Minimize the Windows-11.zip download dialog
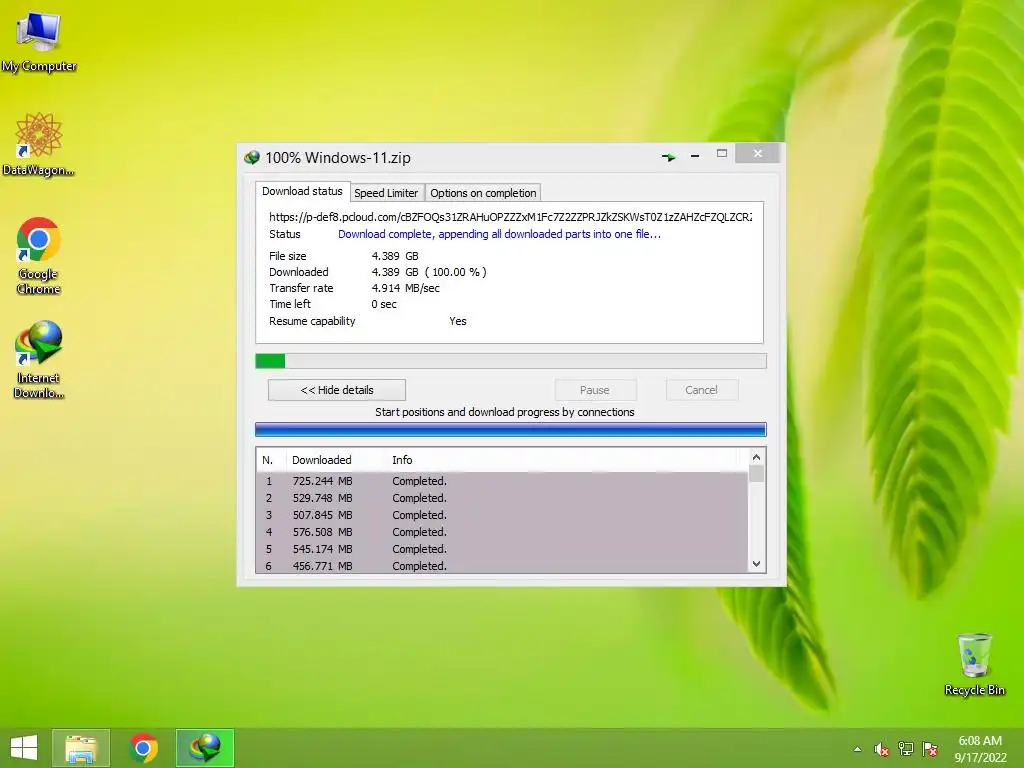This screenshot has width=1024, height=768. pyautogui.click(x=695, y=155)
